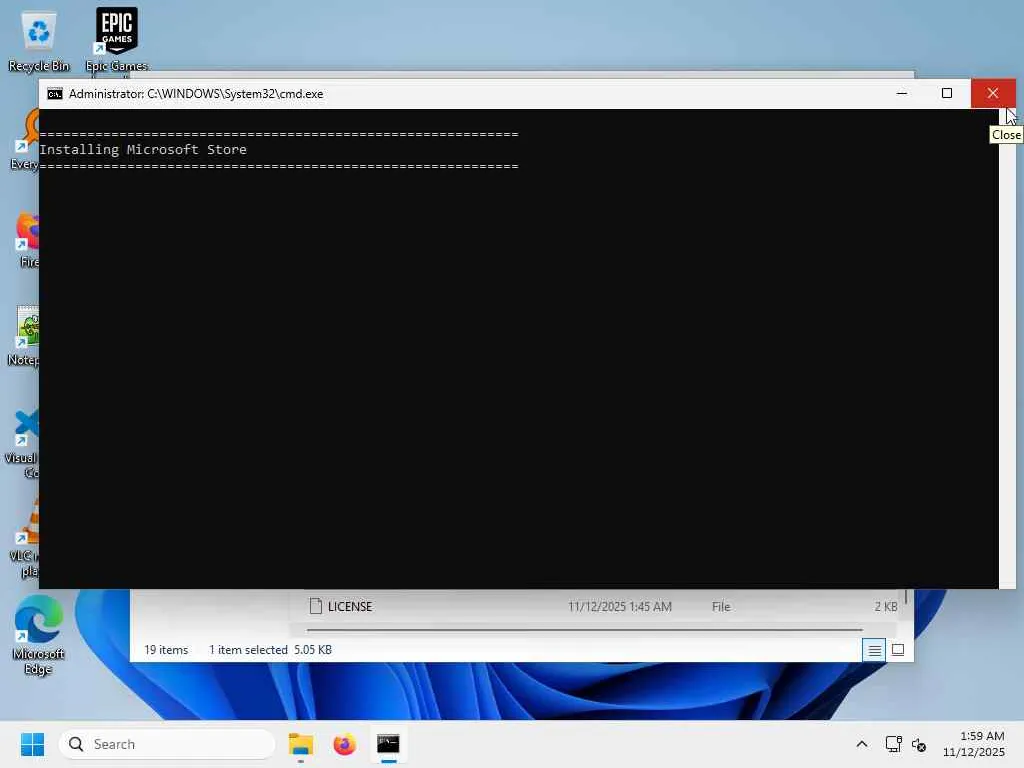Click the LICENSE type cell File
The height and width of the screenshot is (768, 1024).
(721, 607)
